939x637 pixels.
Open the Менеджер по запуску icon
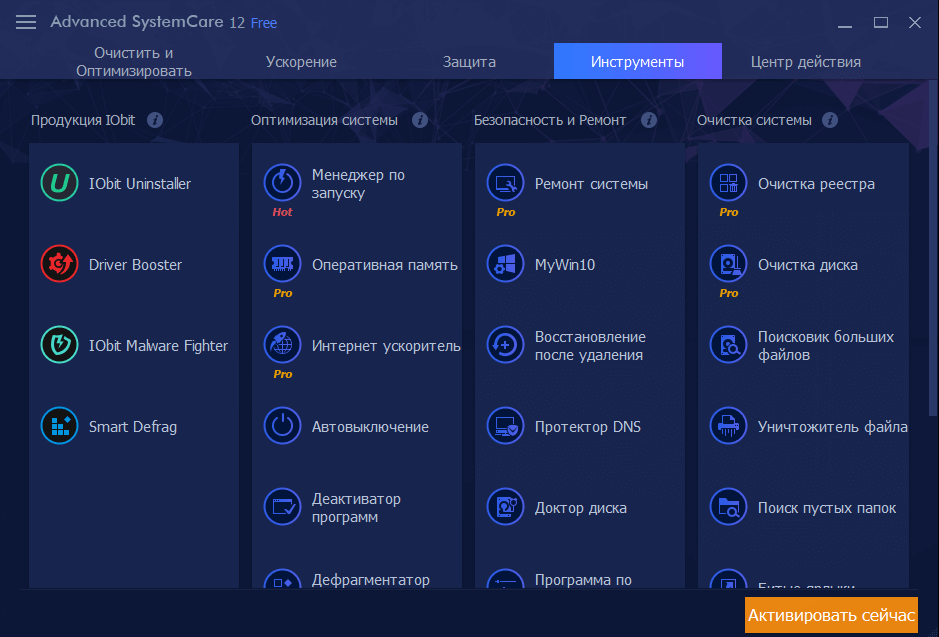(282, 184)
